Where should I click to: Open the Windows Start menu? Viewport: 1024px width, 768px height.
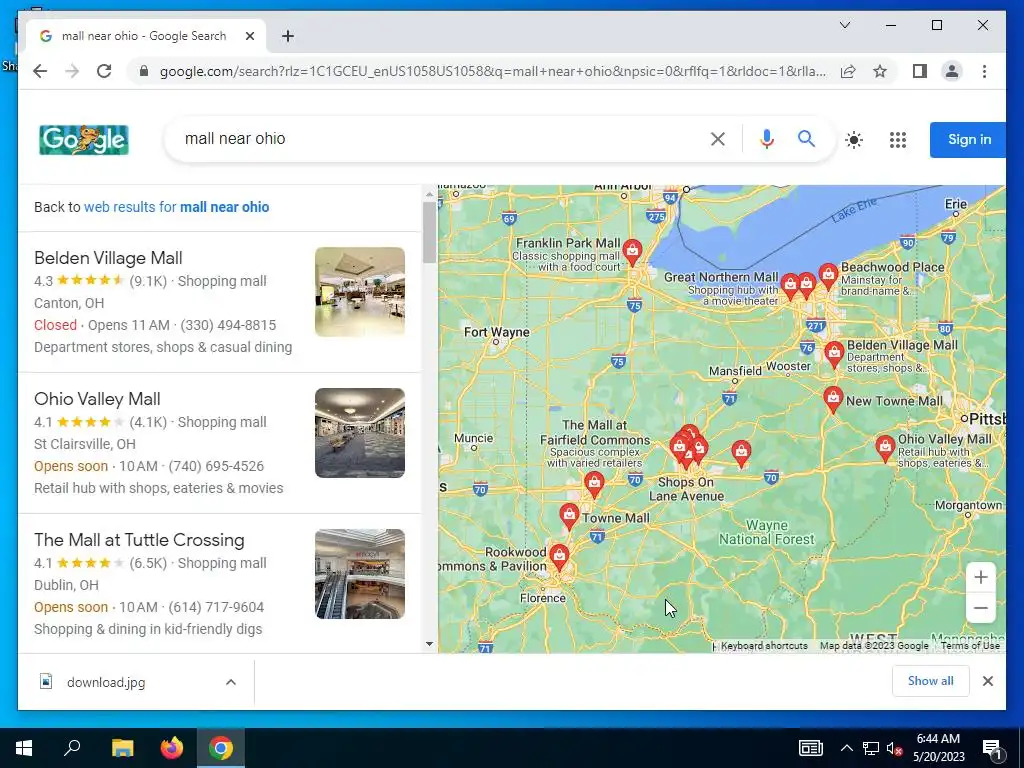(24, 748)
